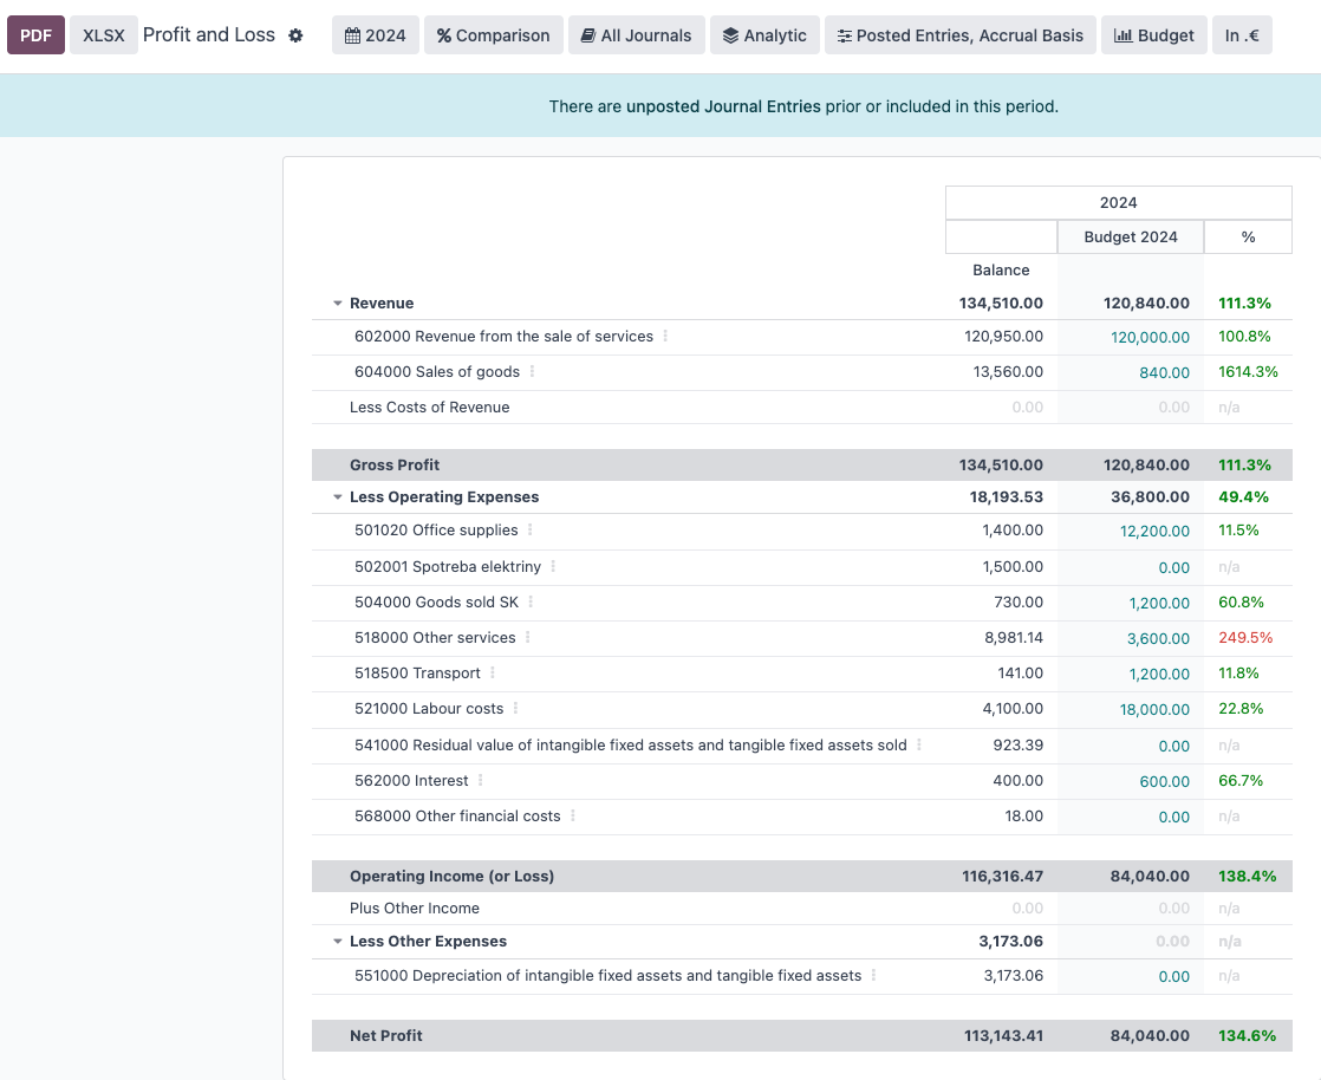The image size is (1330, 1080).
Task: Open the 2024 date filter dropdown
Action: pos(375,36)
